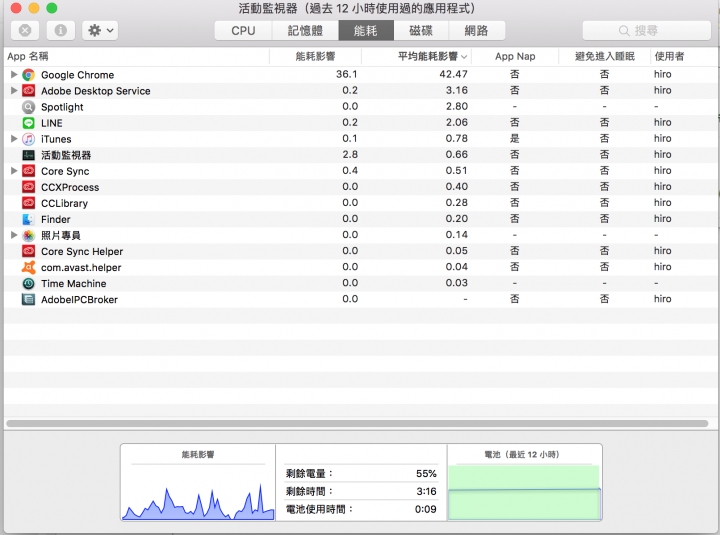Select the Time Machine process name
This screenshot has width=720, height=535.
73,283
